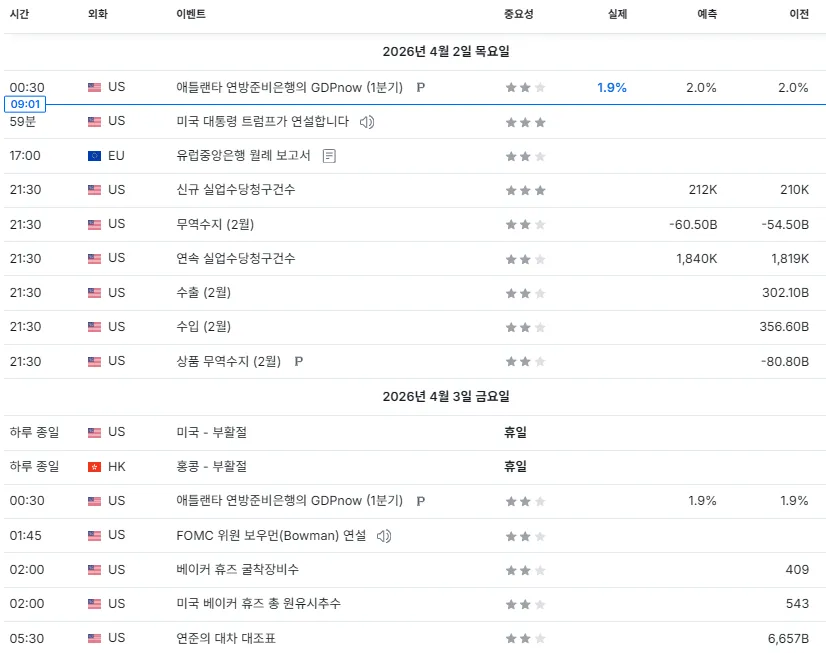Screen dimensions: 826x653
Task: Click the three-star importance on Trump speech row
Action: (525, 122)
